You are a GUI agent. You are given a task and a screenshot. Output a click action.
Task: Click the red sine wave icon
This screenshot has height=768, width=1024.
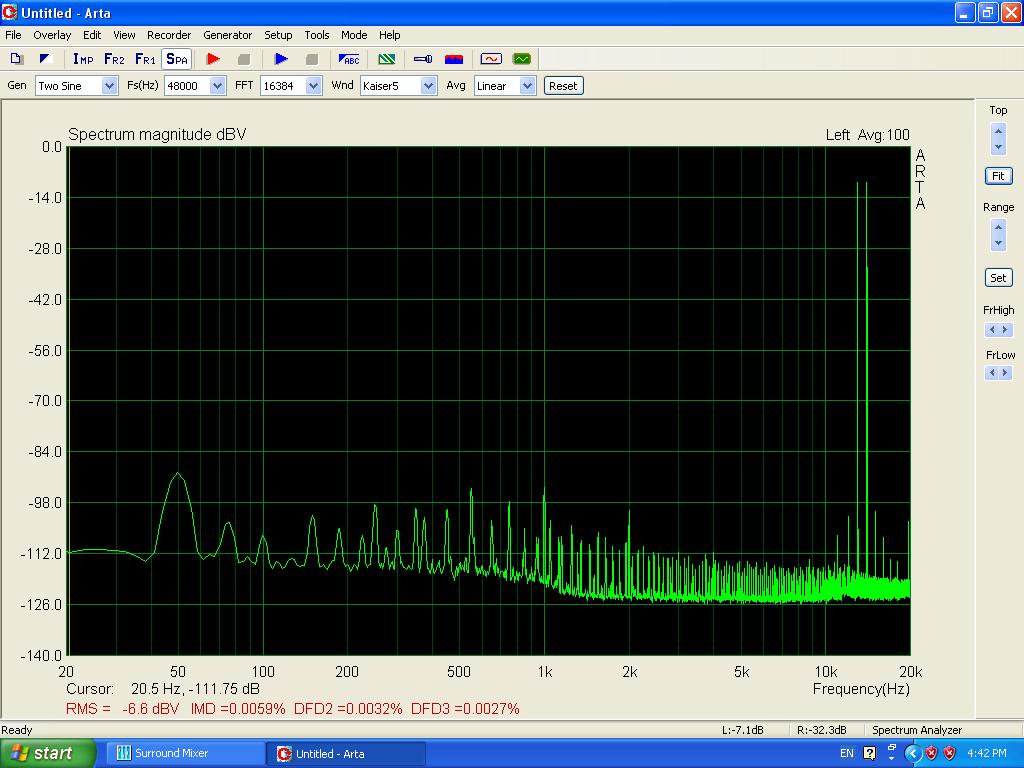(491, 59)
